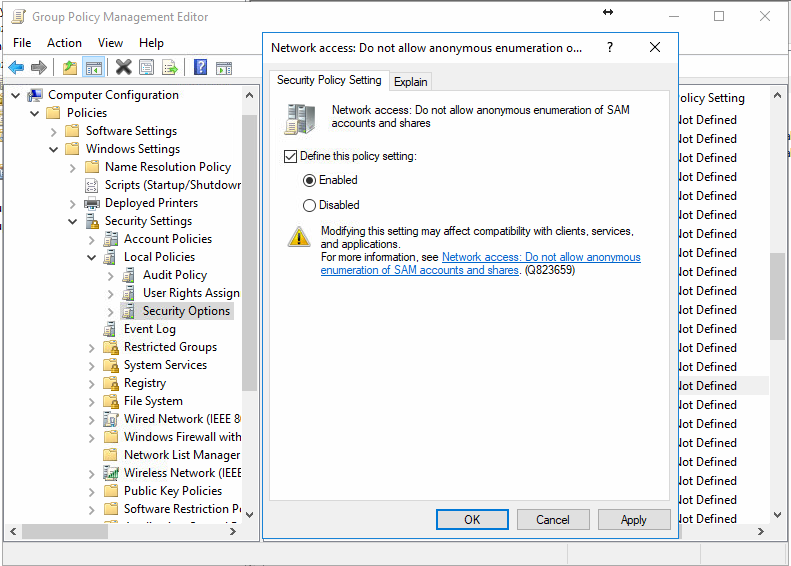Click the Up One Level folder icon
Image resolution: width=791 pixels, height=566 pixels.
point(69,67)
